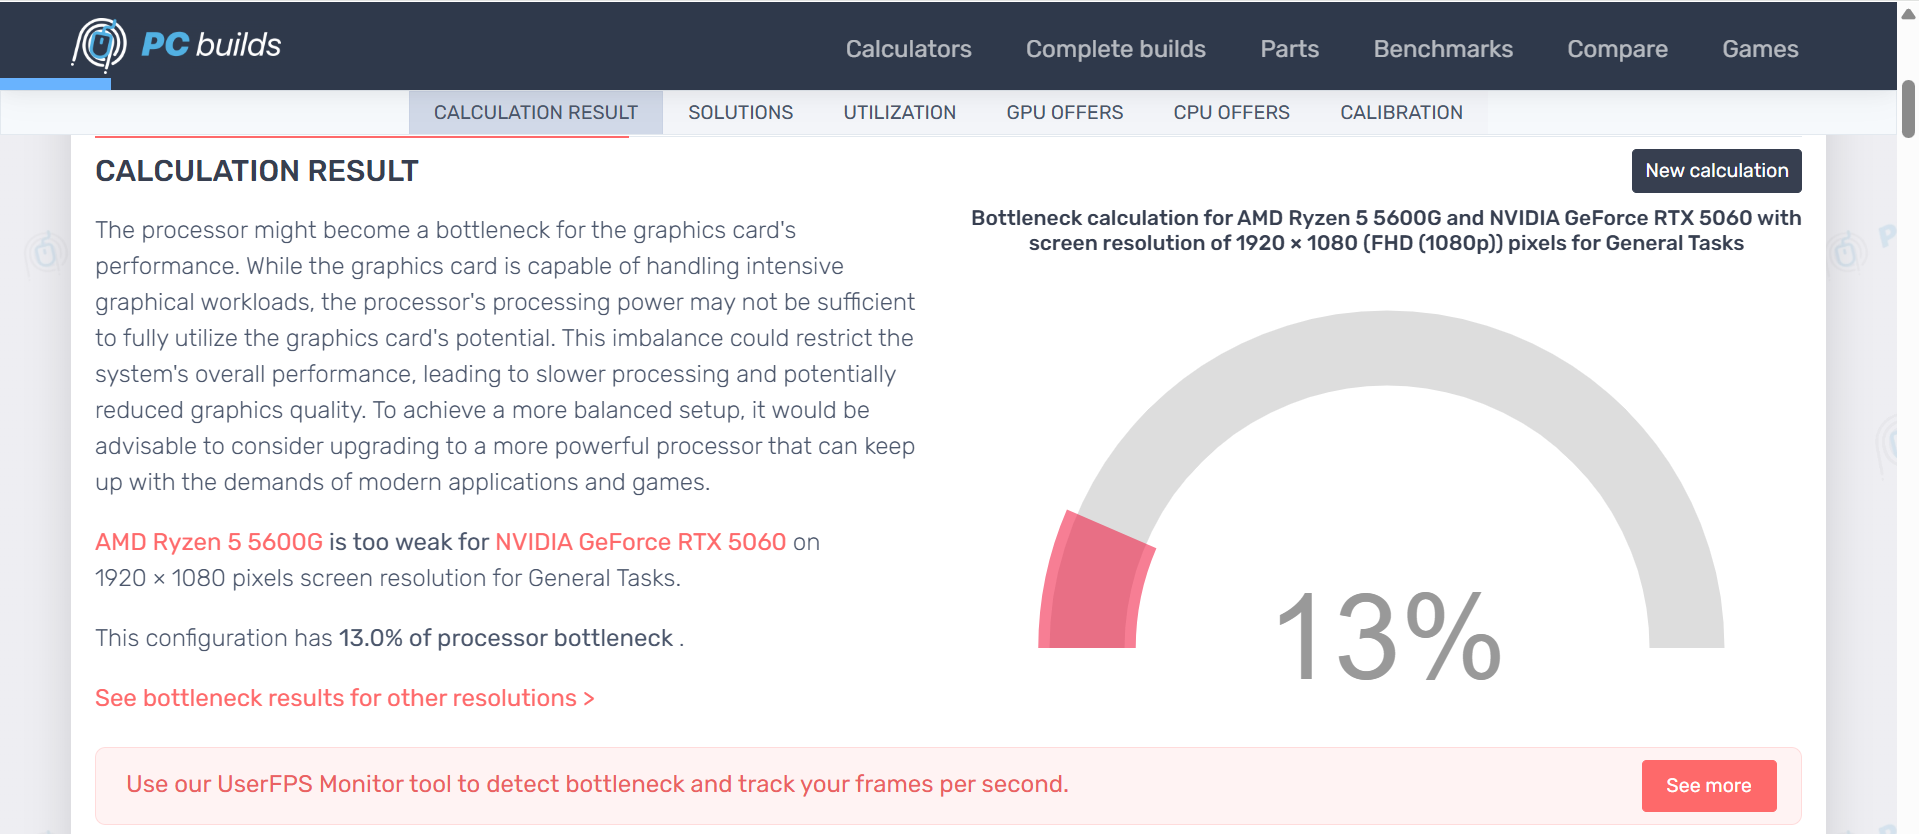This screenshot has height=834, width=1919.
Task: Switch to the Solutions tab
Action: coord(740,113)
